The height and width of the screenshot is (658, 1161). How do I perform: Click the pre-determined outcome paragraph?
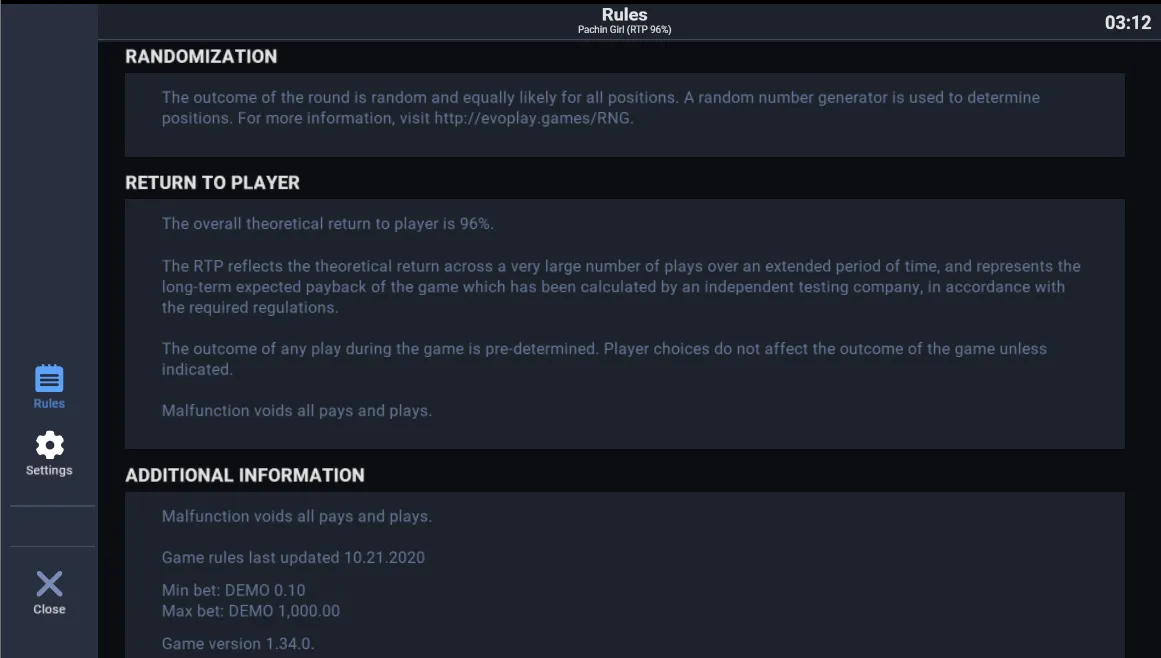click(x=604, y=359)
